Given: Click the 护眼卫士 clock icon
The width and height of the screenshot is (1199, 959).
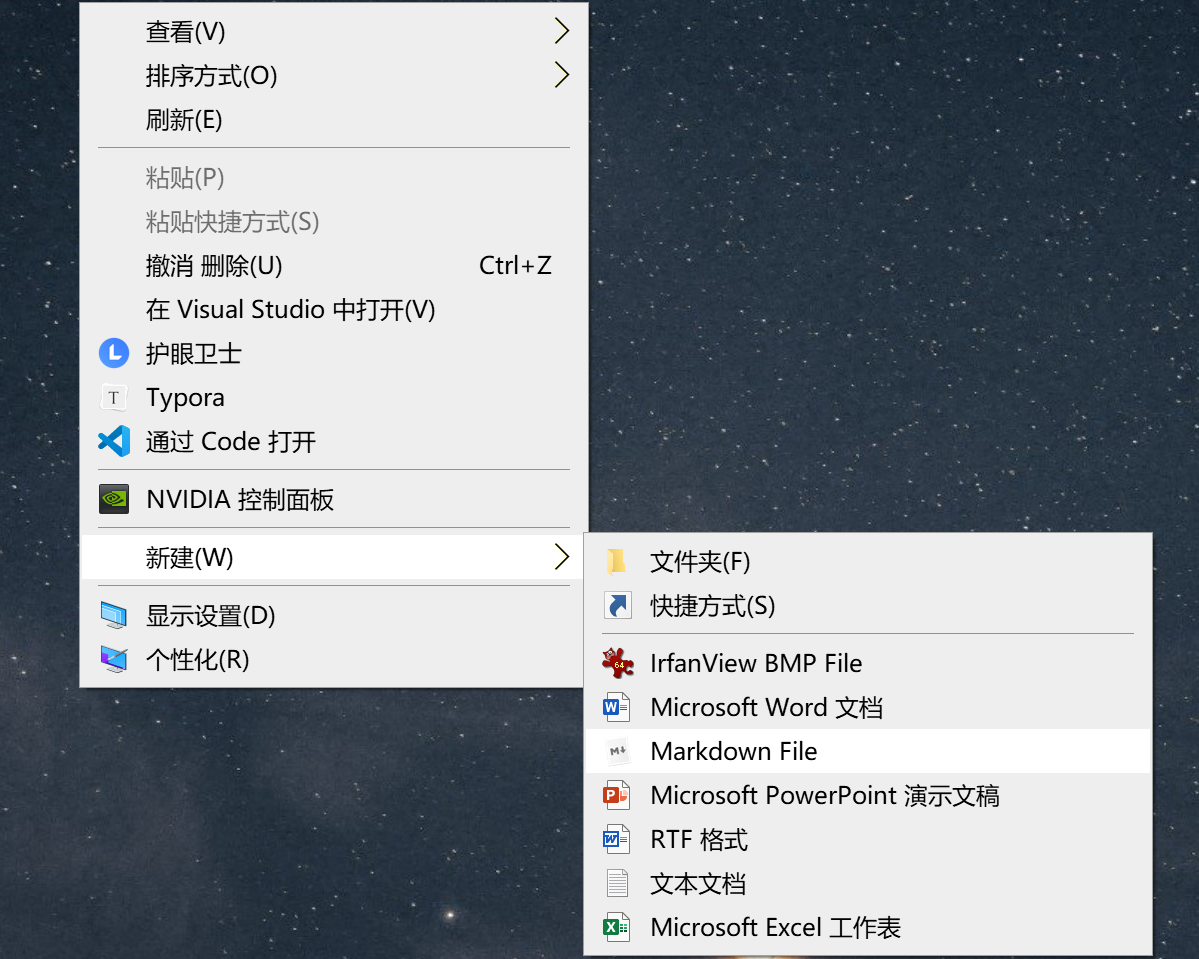Looking at the screenshot, I should tap(114, 353).
